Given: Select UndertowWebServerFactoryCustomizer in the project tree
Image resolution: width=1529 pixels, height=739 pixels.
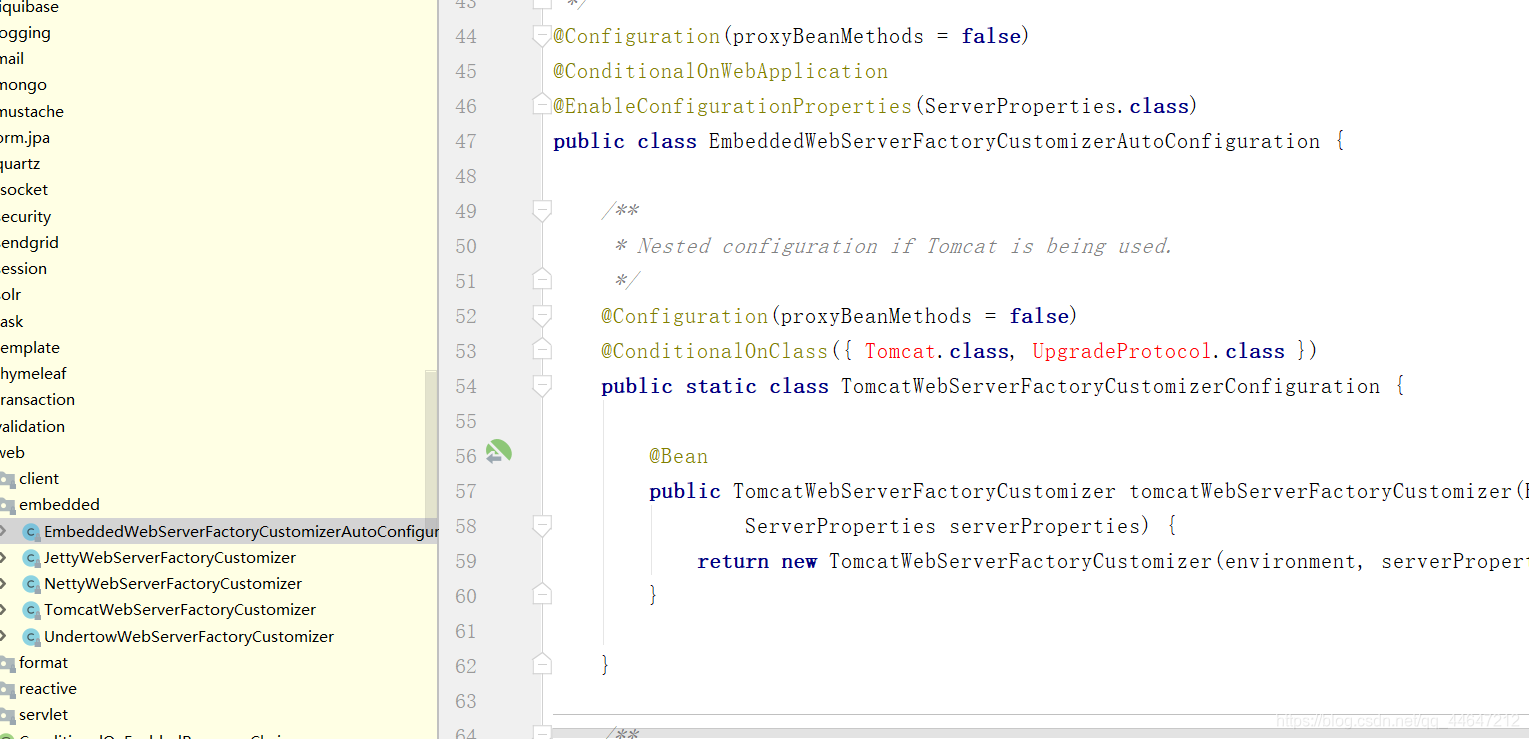Looking at the screenshot, I should point(189,637).
